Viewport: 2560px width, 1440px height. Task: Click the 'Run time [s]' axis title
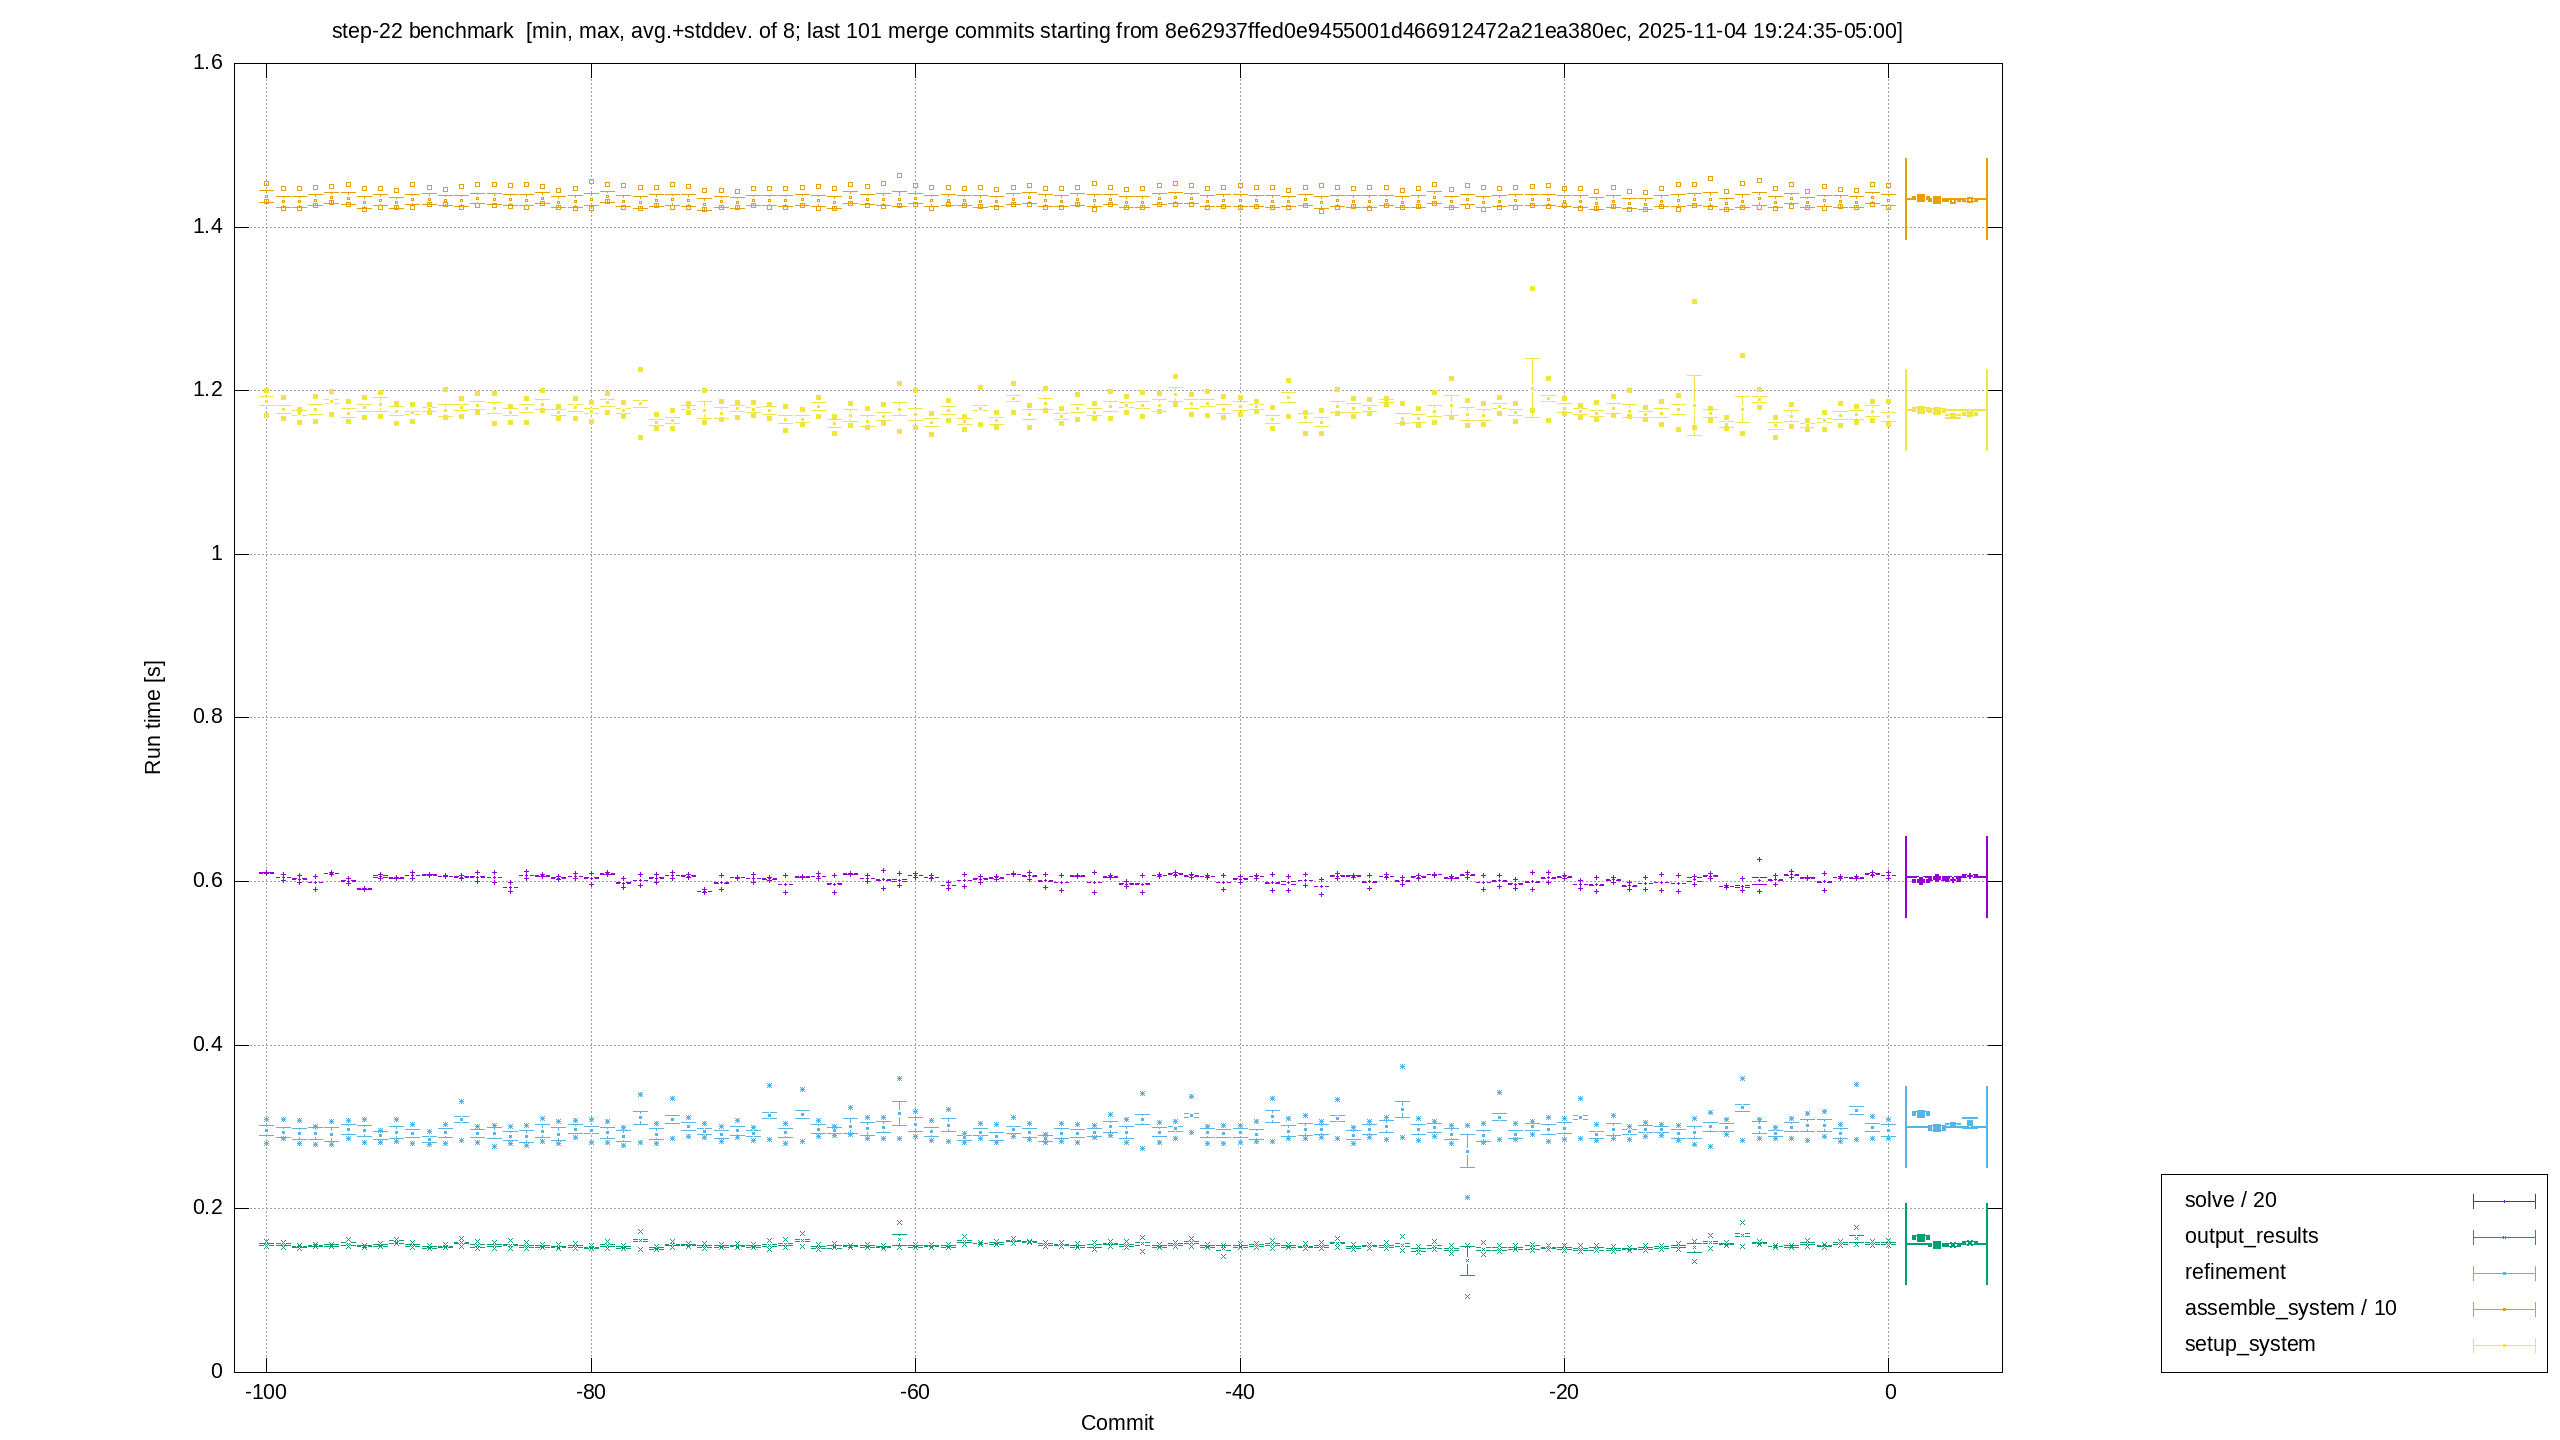click(152, 717)
